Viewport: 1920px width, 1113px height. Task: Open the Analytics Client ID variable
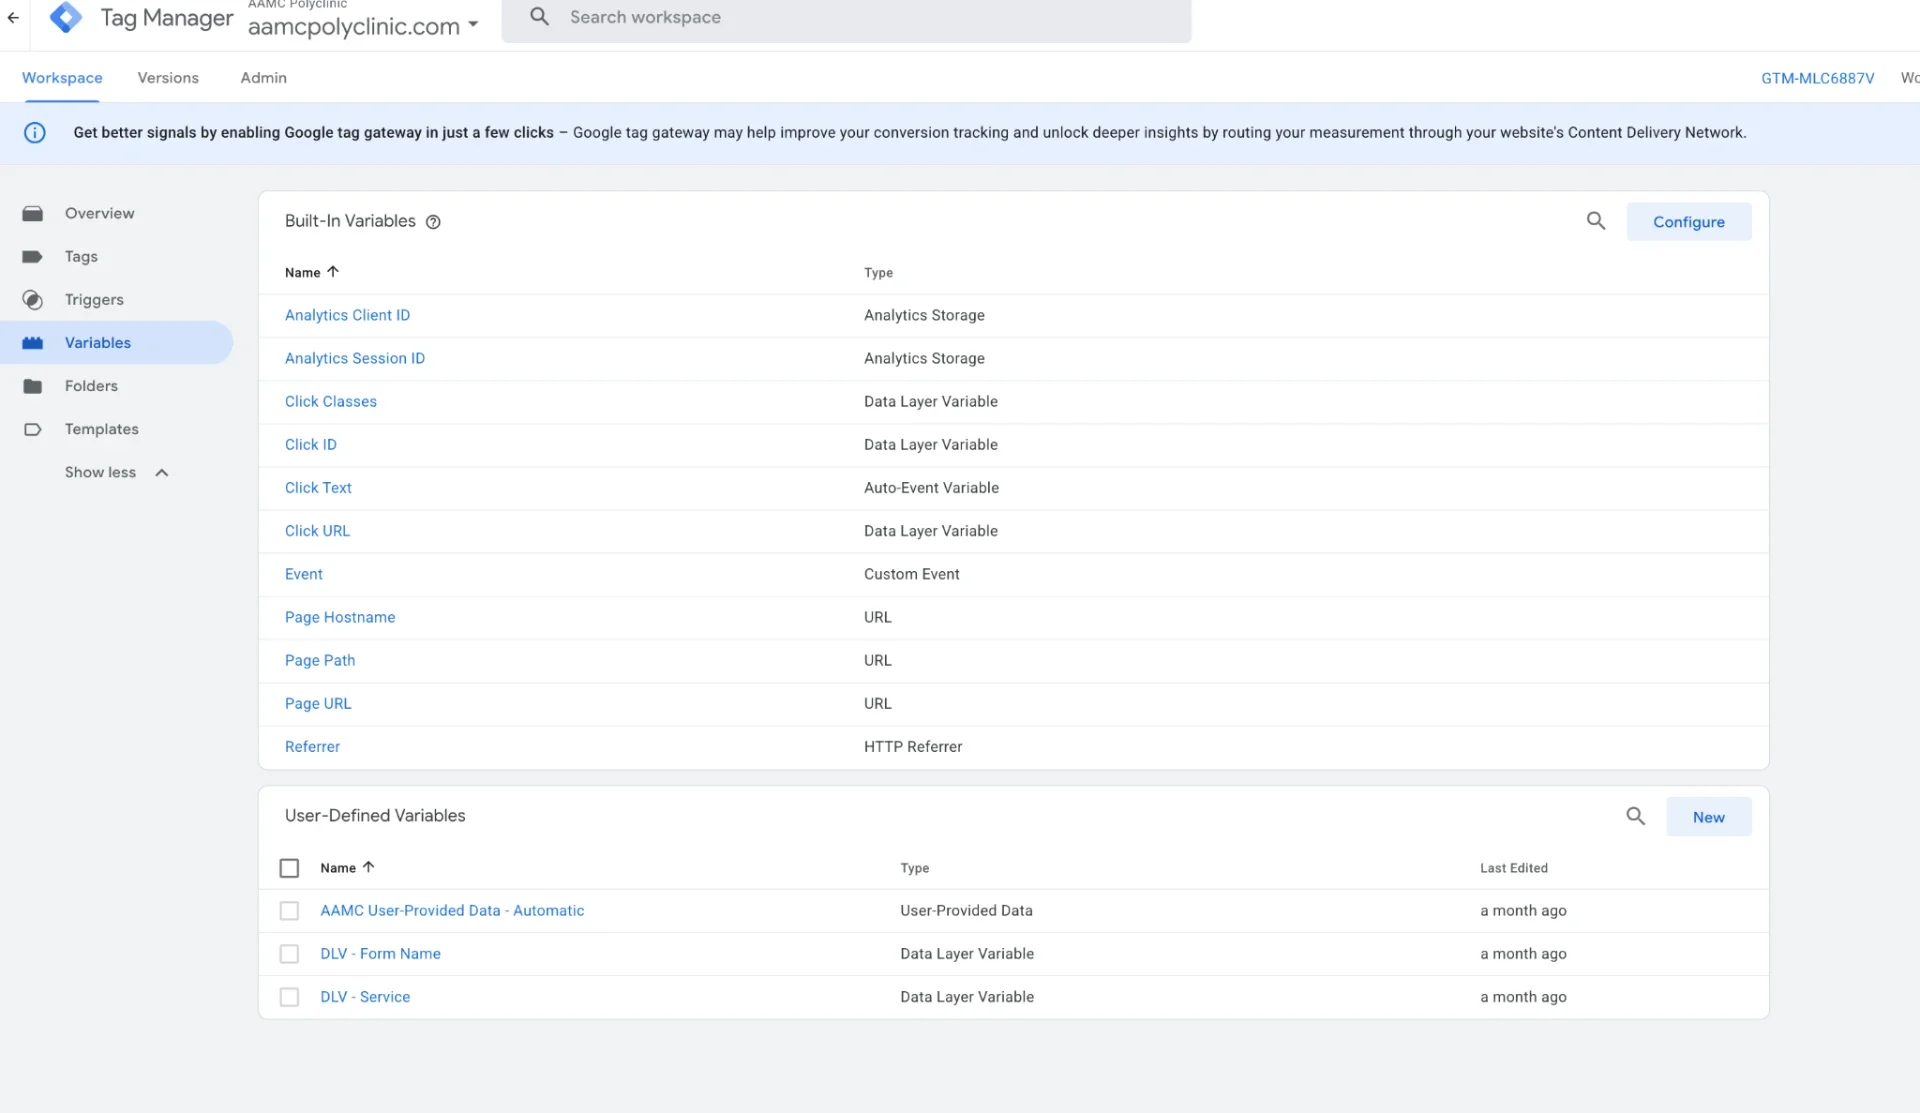(347, 315)
